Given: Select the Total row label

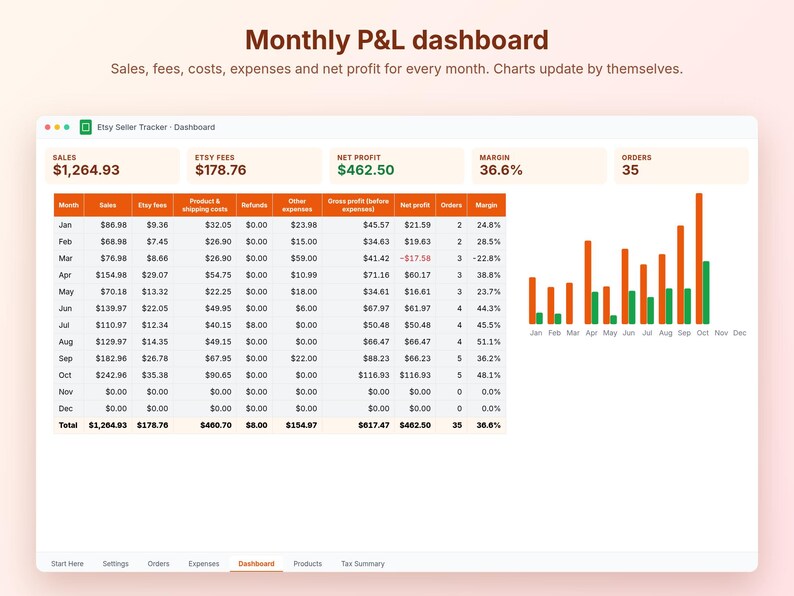Looking at the screenshot, I should tap(68, 425).
